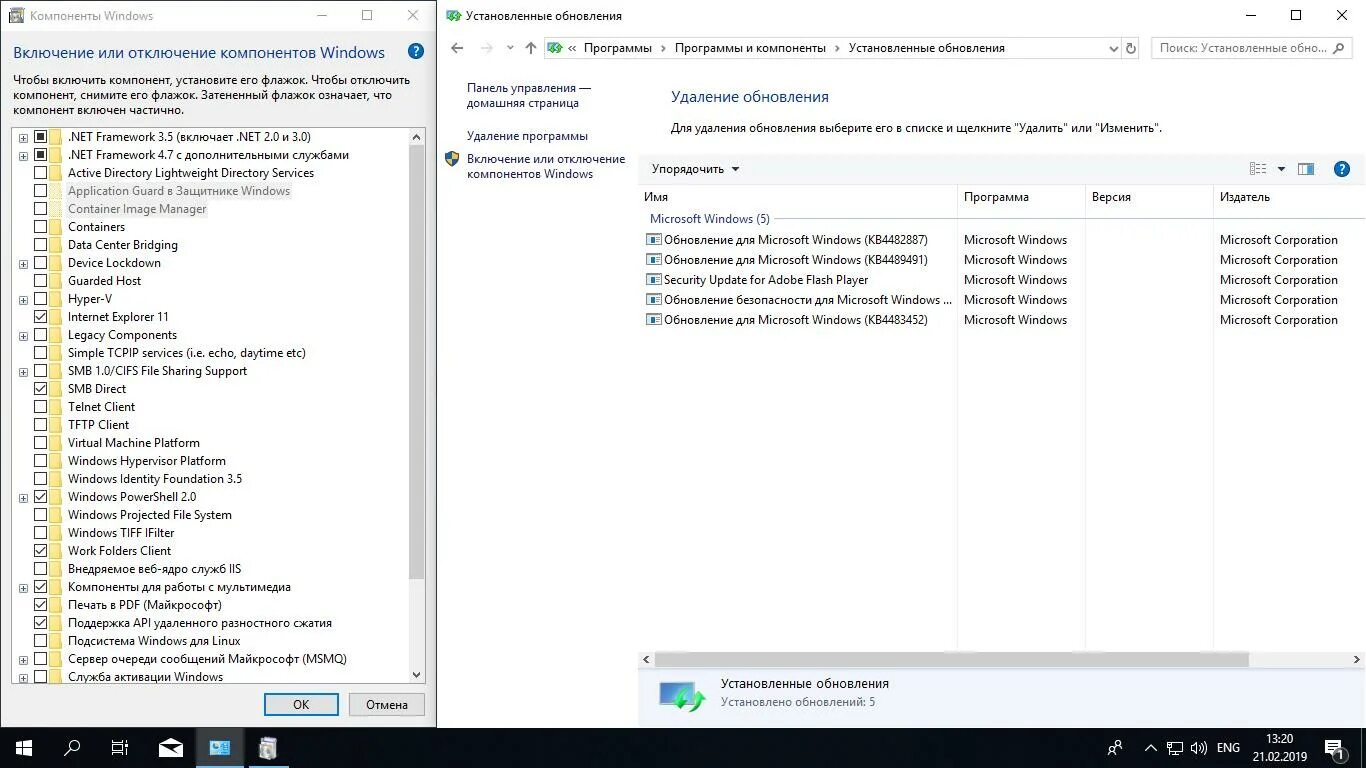Click the help icon in Windows Features dialog
Screen dimensions: 1366x768
[416, 52]
